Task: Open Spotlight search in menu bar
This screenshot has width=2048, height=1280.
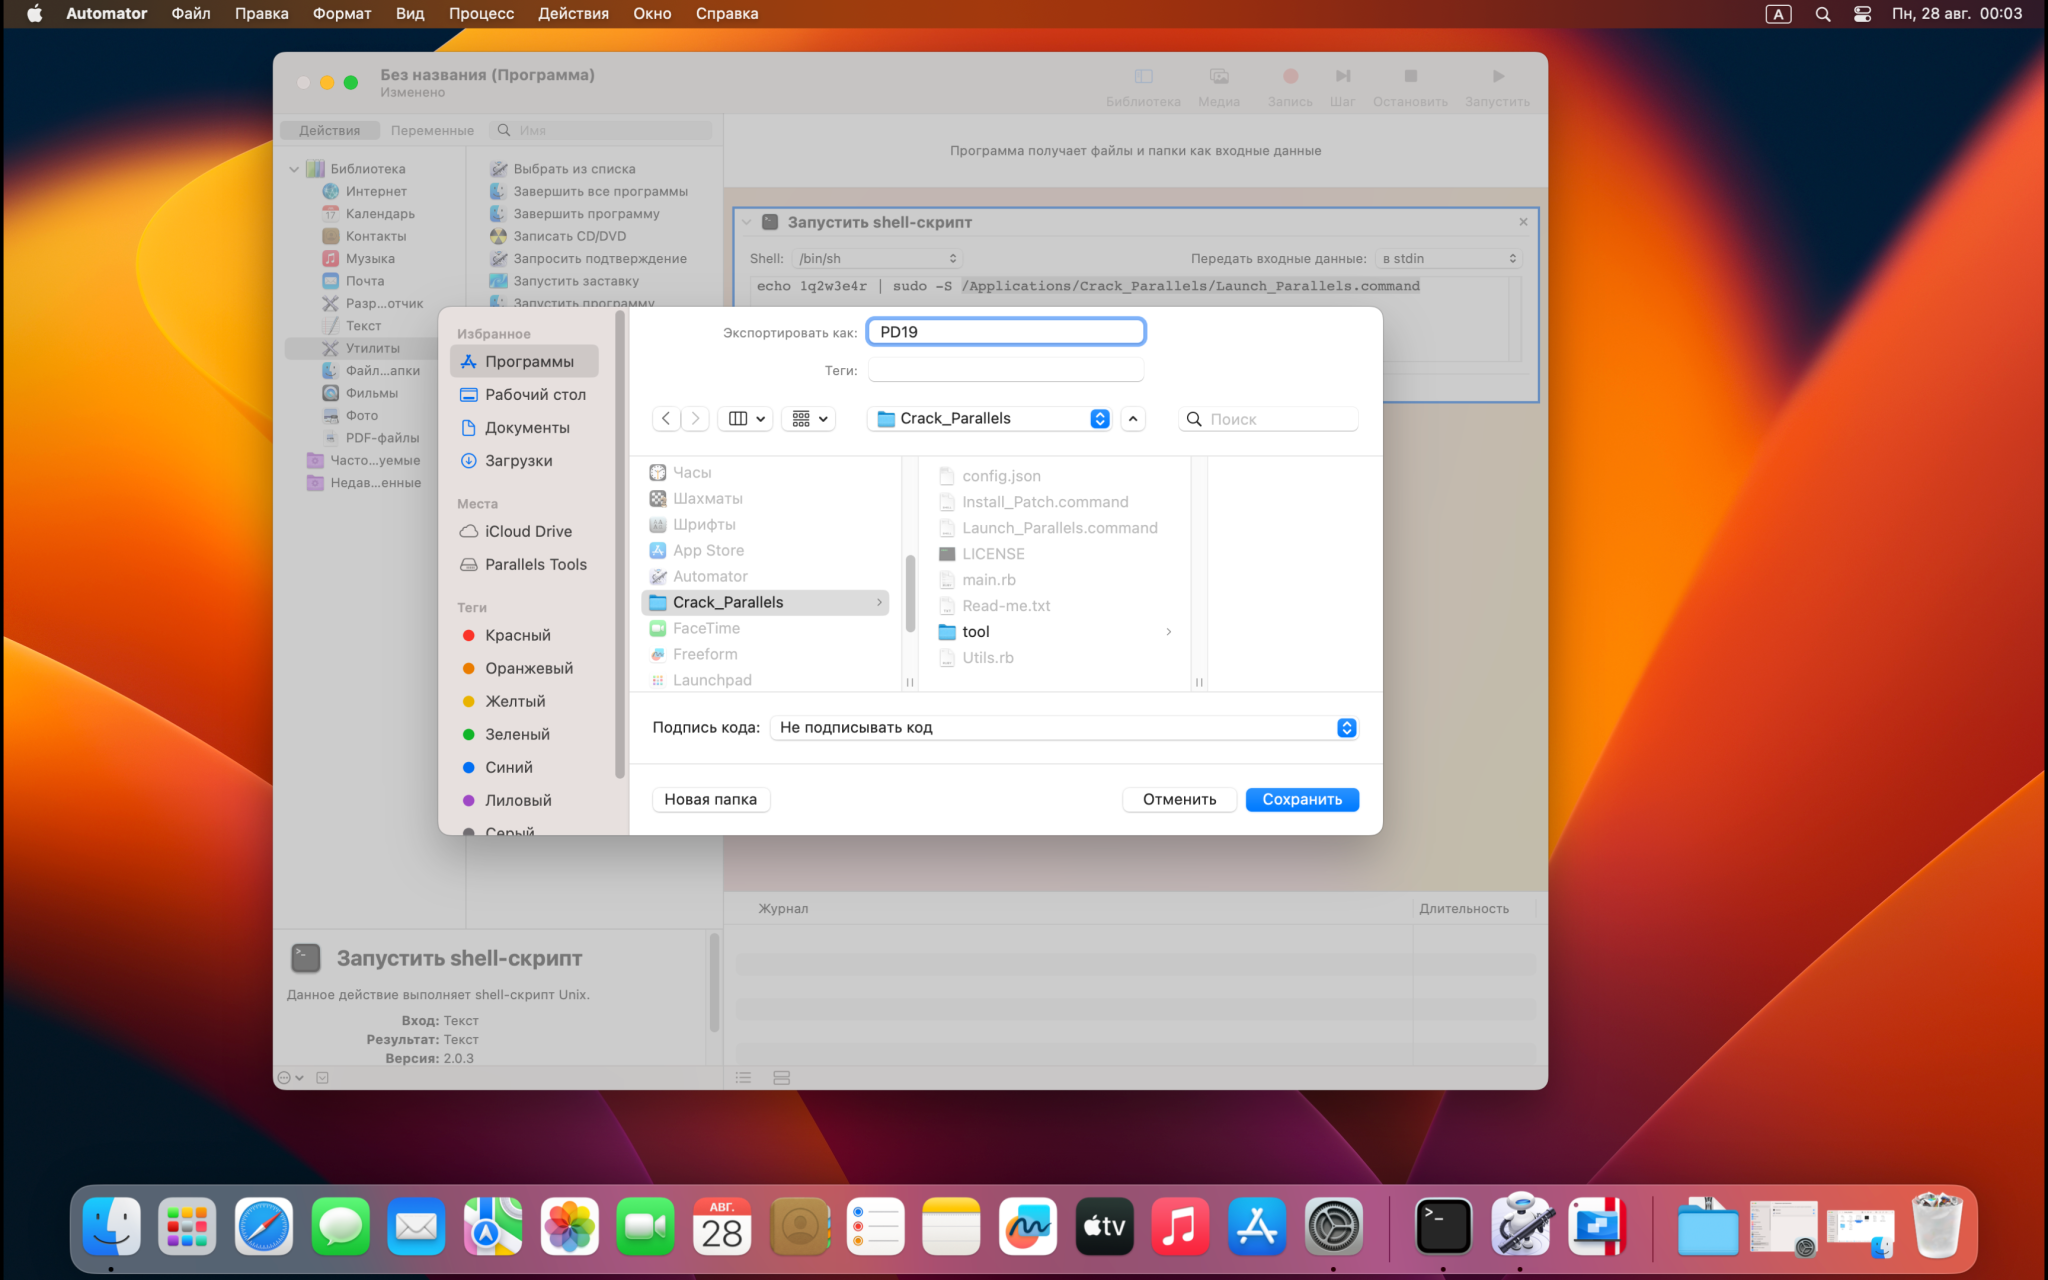Action: click(1823, 14)
